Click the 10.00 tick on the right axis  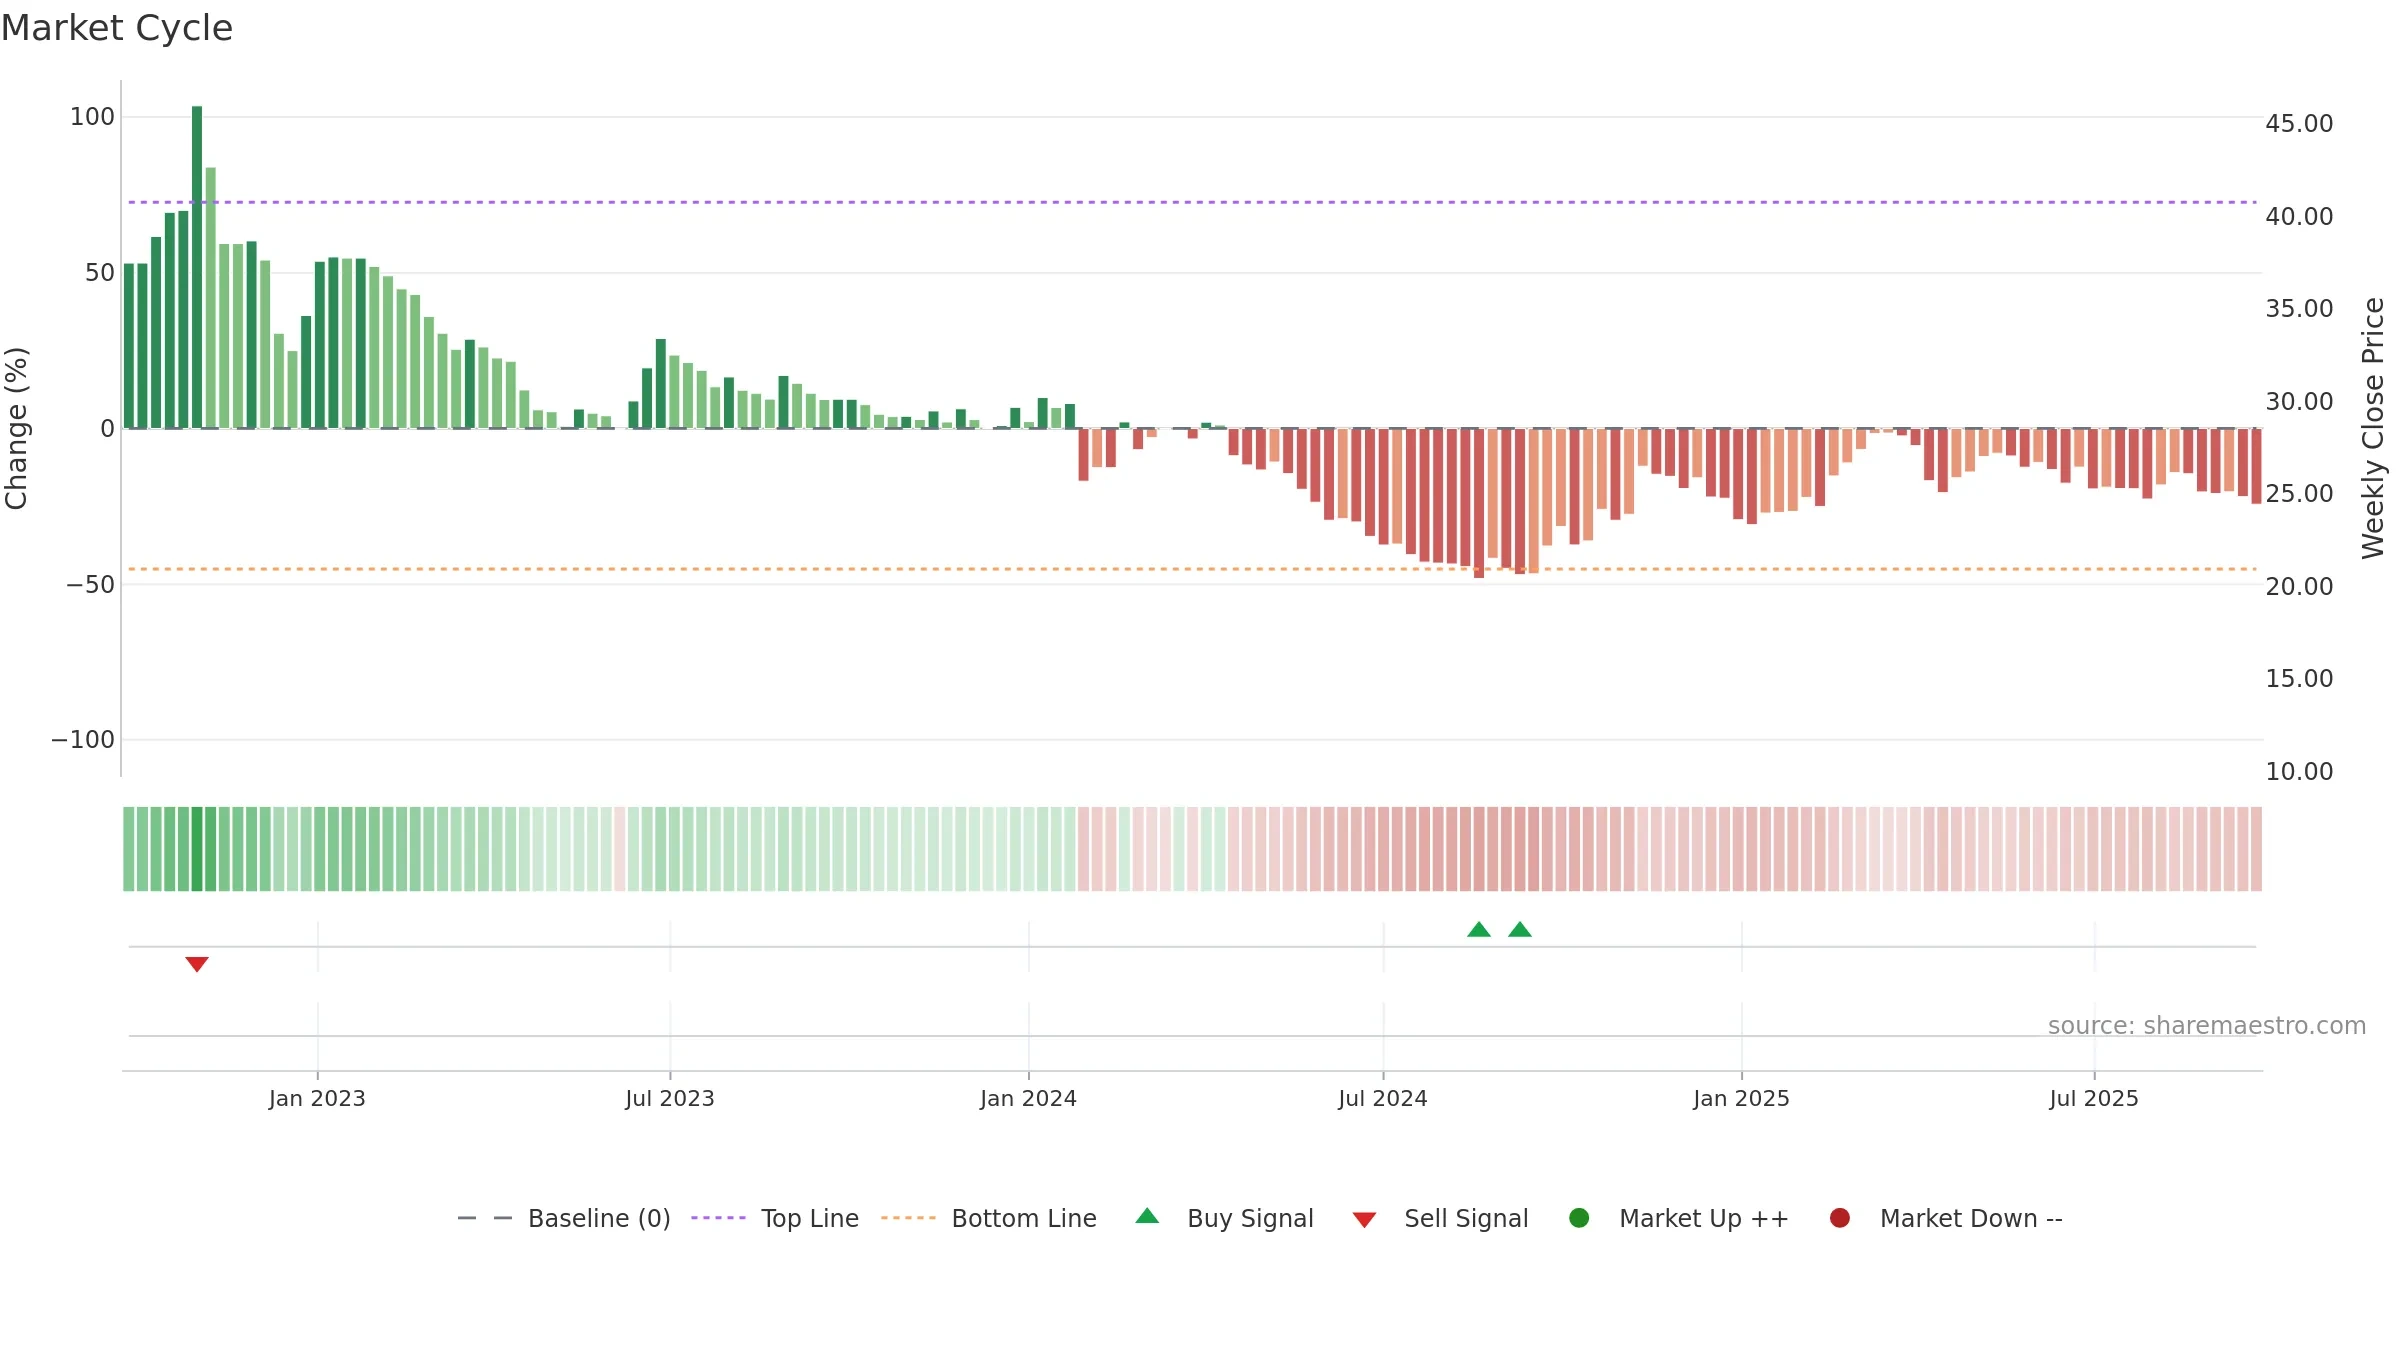(2299, 772)
